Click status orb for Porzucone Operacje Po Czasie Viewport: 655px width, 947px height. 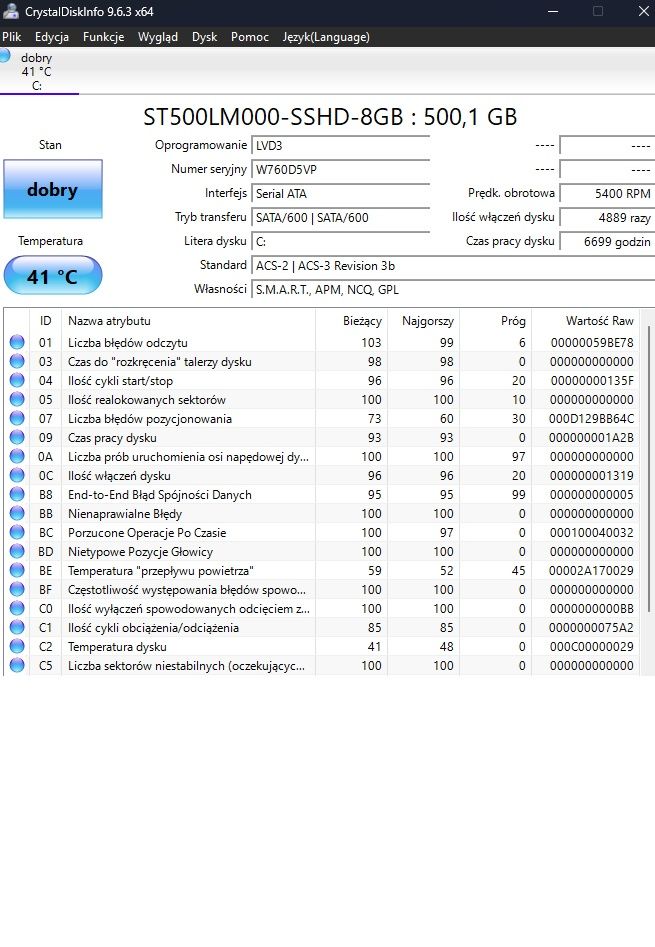click(x=17, y=532)
